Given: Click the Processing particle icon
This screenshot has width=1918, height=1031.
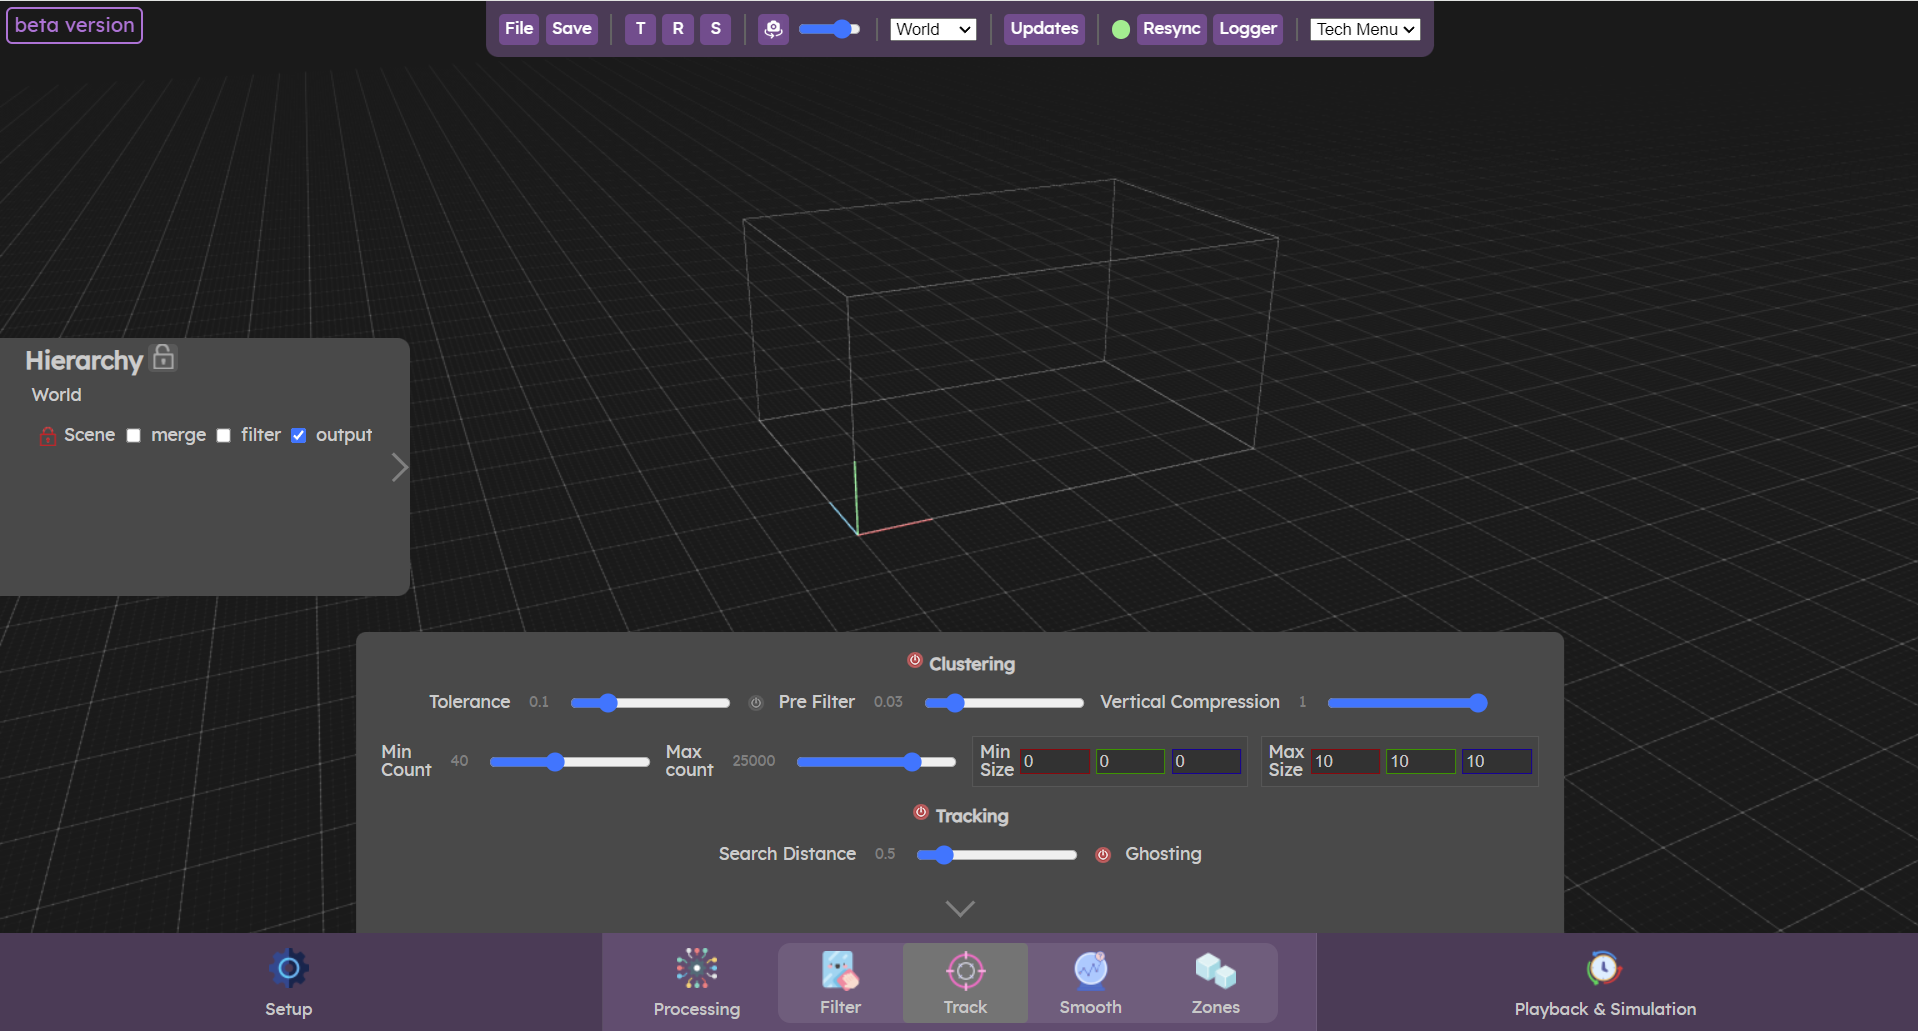Looking at the screenshot, I should pyautogui.click(x=696, y=967).
